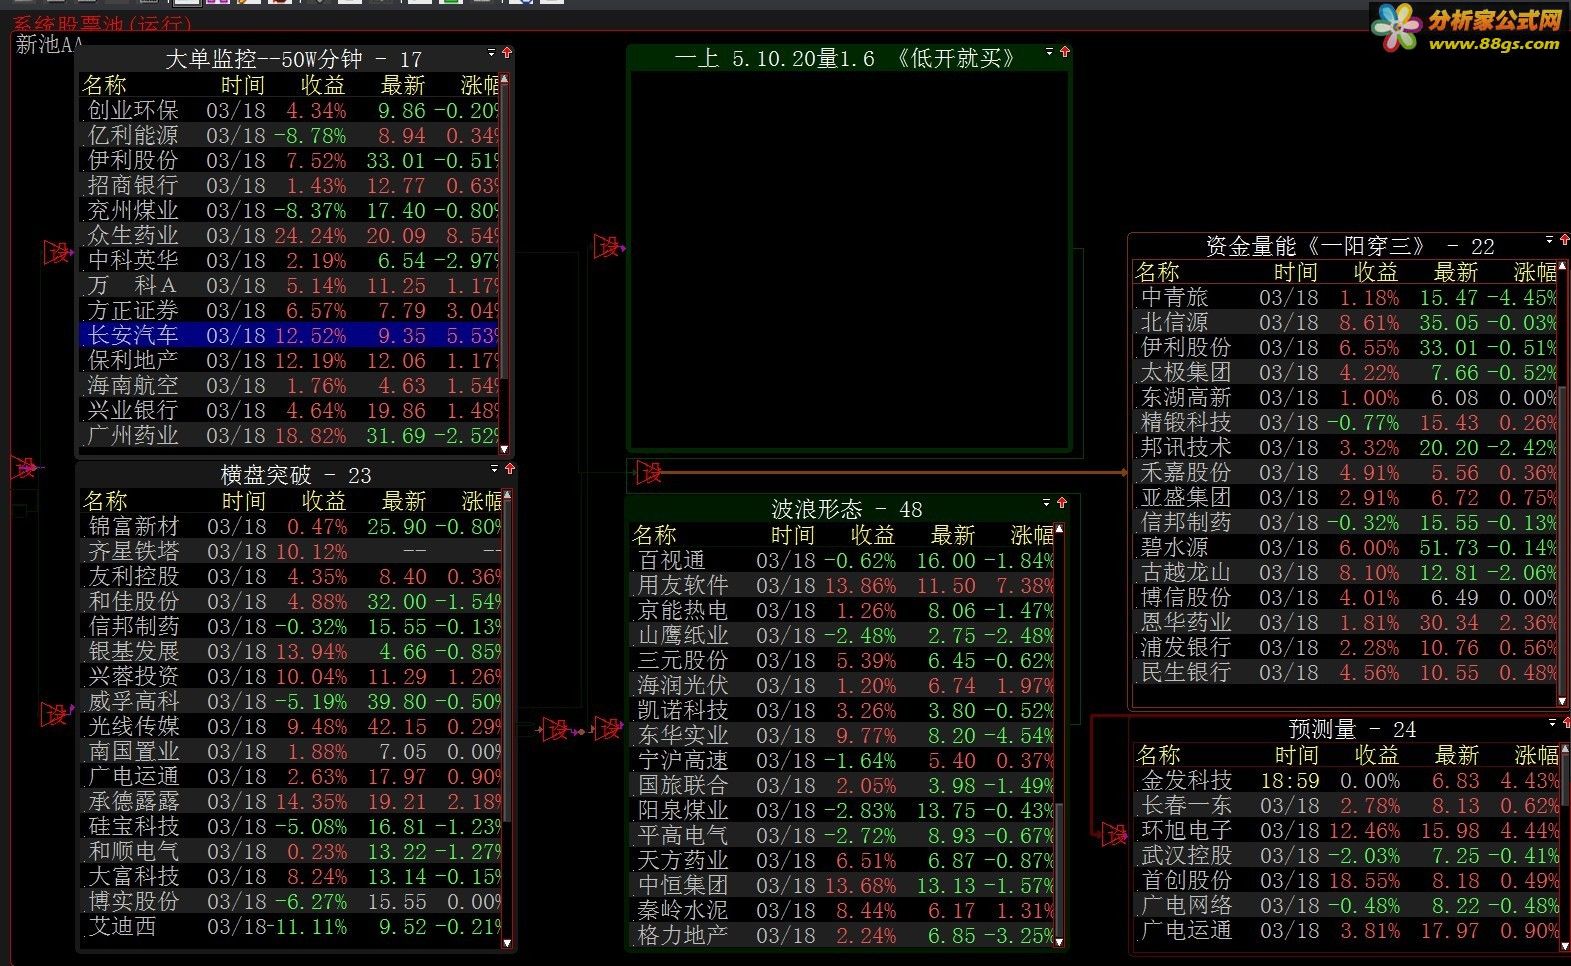Click scroll-down arrow in 波浪形态 list
Viewport: 1571px width, 966px height.
point(1059,941)
